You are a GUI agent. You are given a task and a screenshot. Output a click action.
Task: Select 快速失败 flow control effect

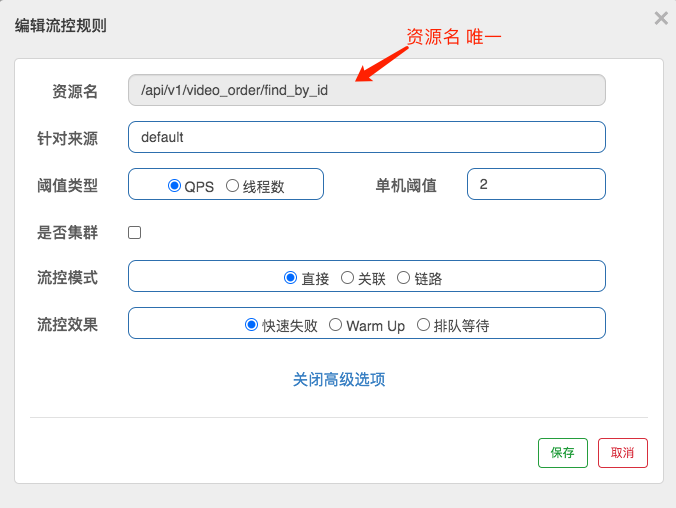coord(252,325)
